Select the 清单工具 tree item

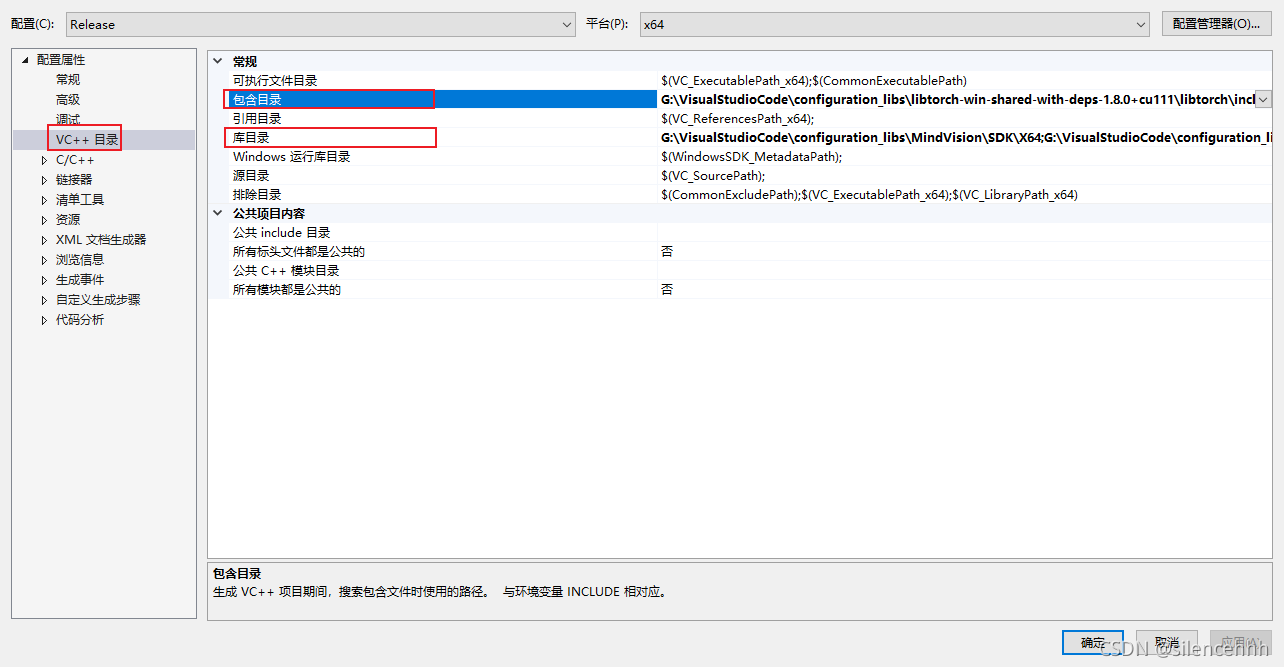click(80, 200)
